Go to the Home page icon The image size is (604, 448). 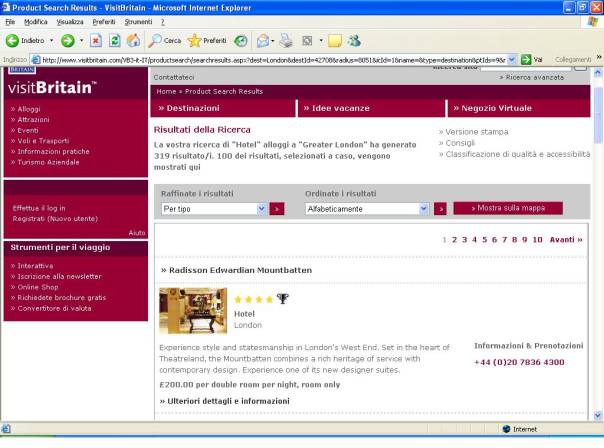(133, 40)
